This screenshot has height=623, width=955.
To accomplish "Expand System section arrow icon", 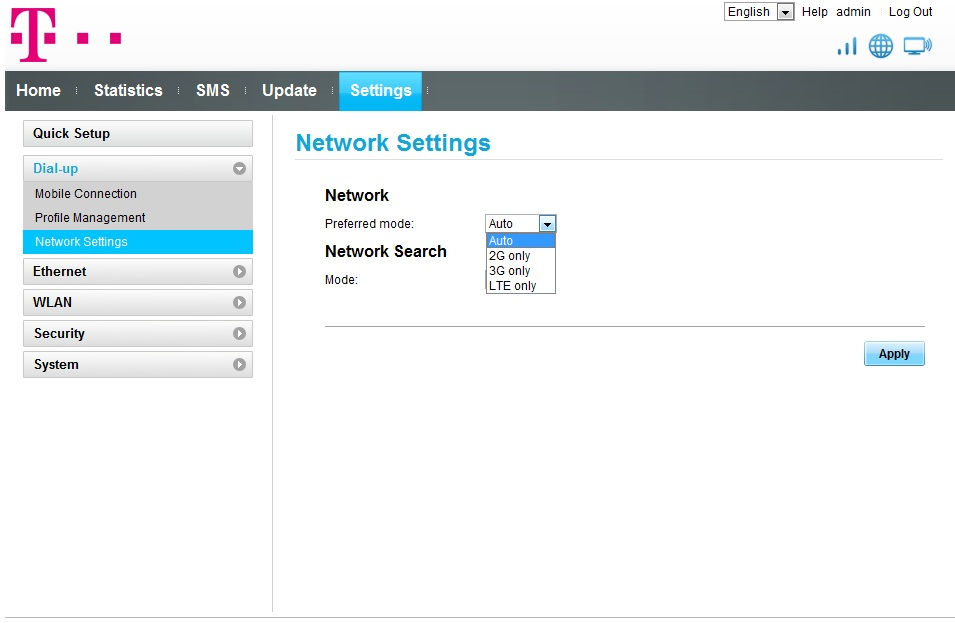I will tap(239, 364).
